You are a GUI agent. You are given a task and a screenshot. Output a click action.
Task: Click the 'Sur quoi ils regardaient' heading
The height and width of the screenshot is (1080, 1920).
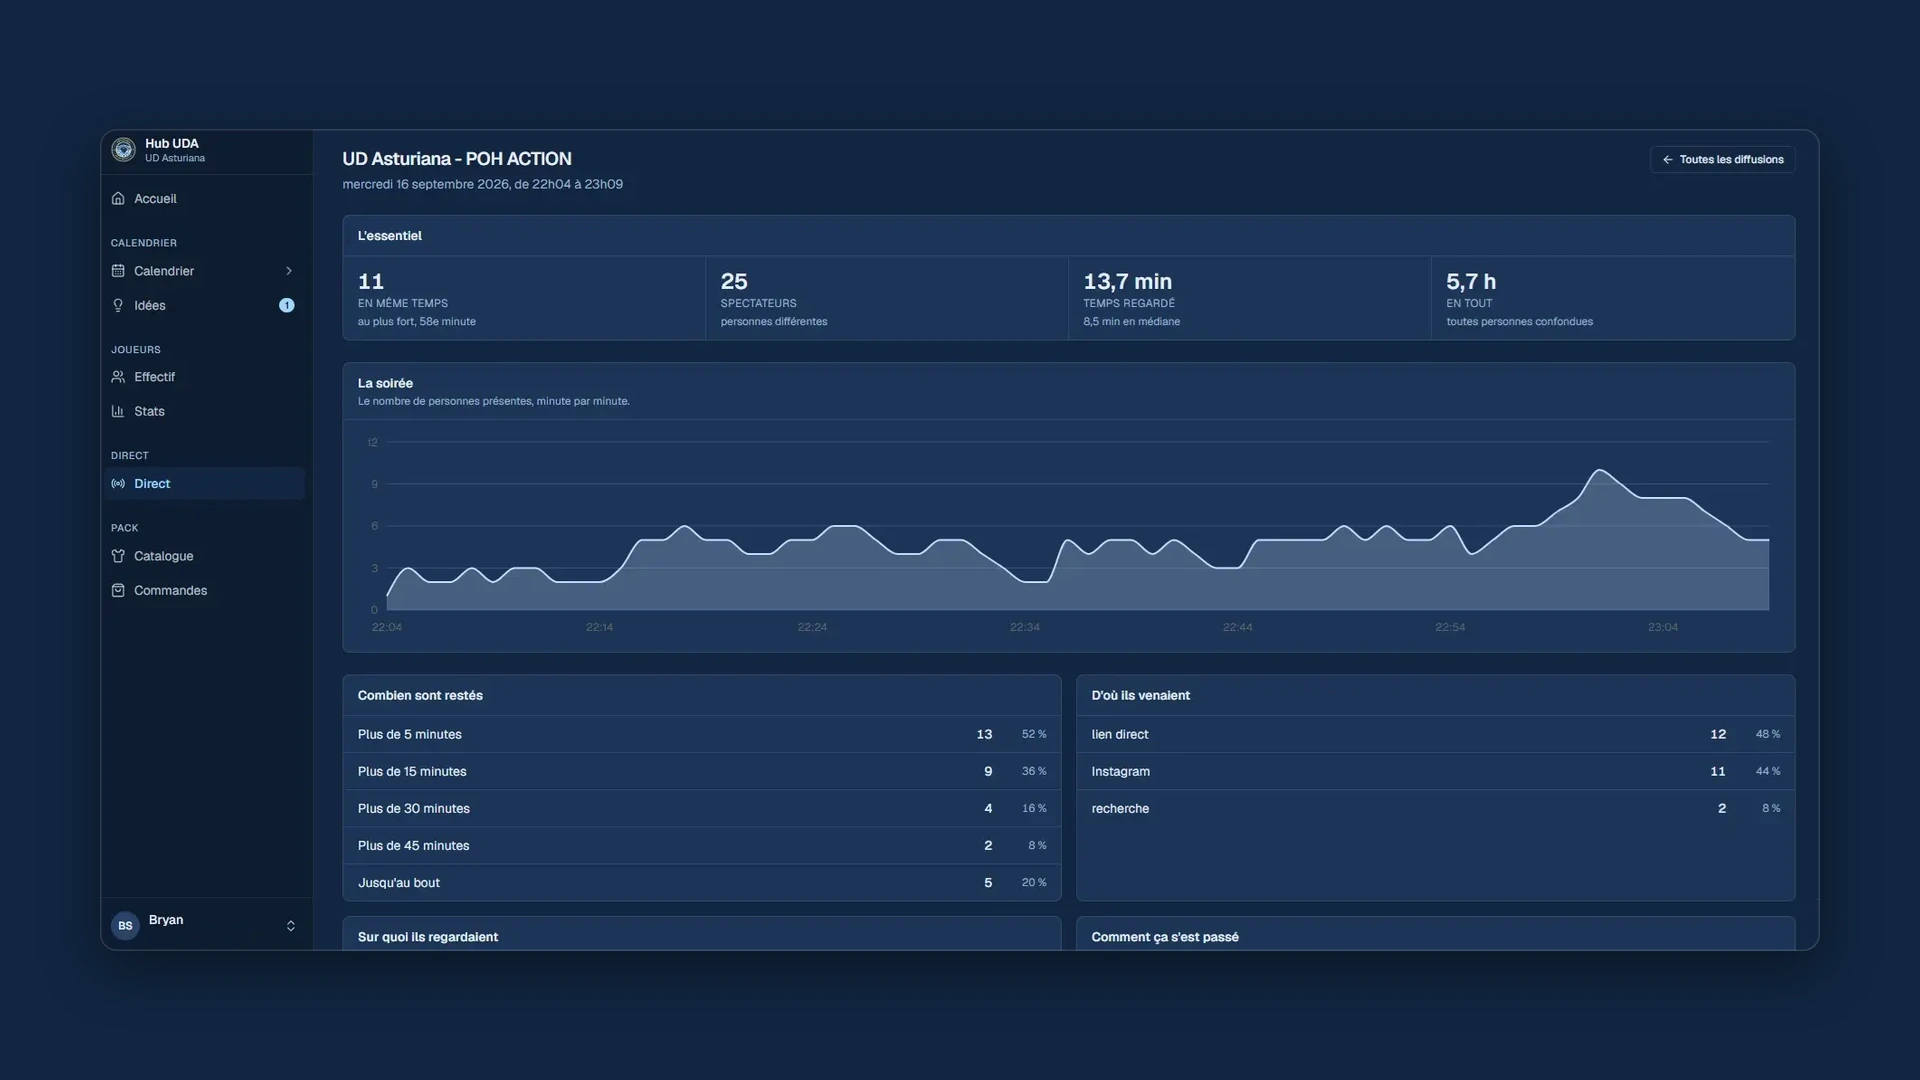[x=428, y=937]
